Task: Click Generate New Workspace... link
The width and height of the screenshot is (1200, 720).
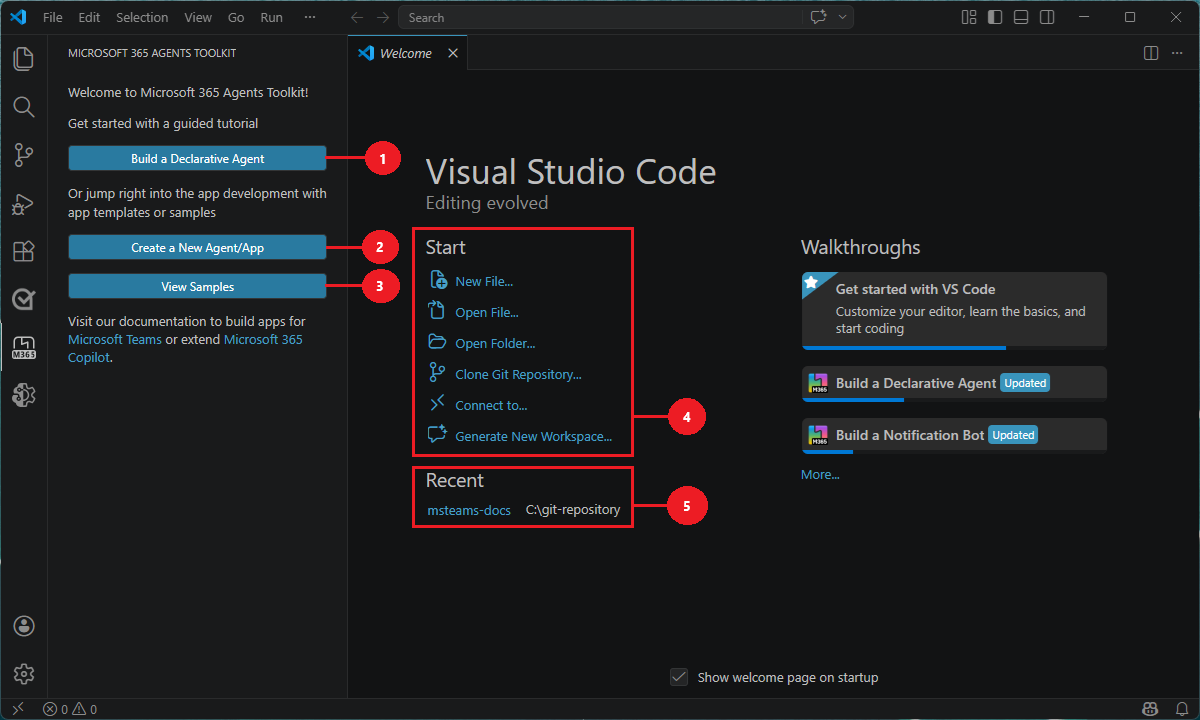Action: 534,436
